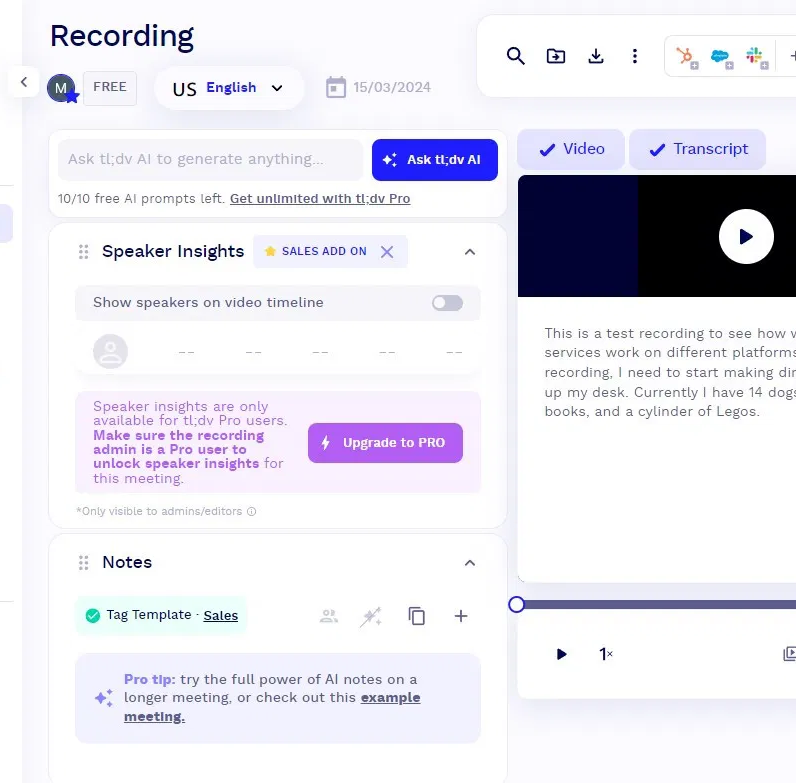This screenshot has width=796, height=783.
Task: Click the Upgrade to PRO button
Action: tap(385, 443)
